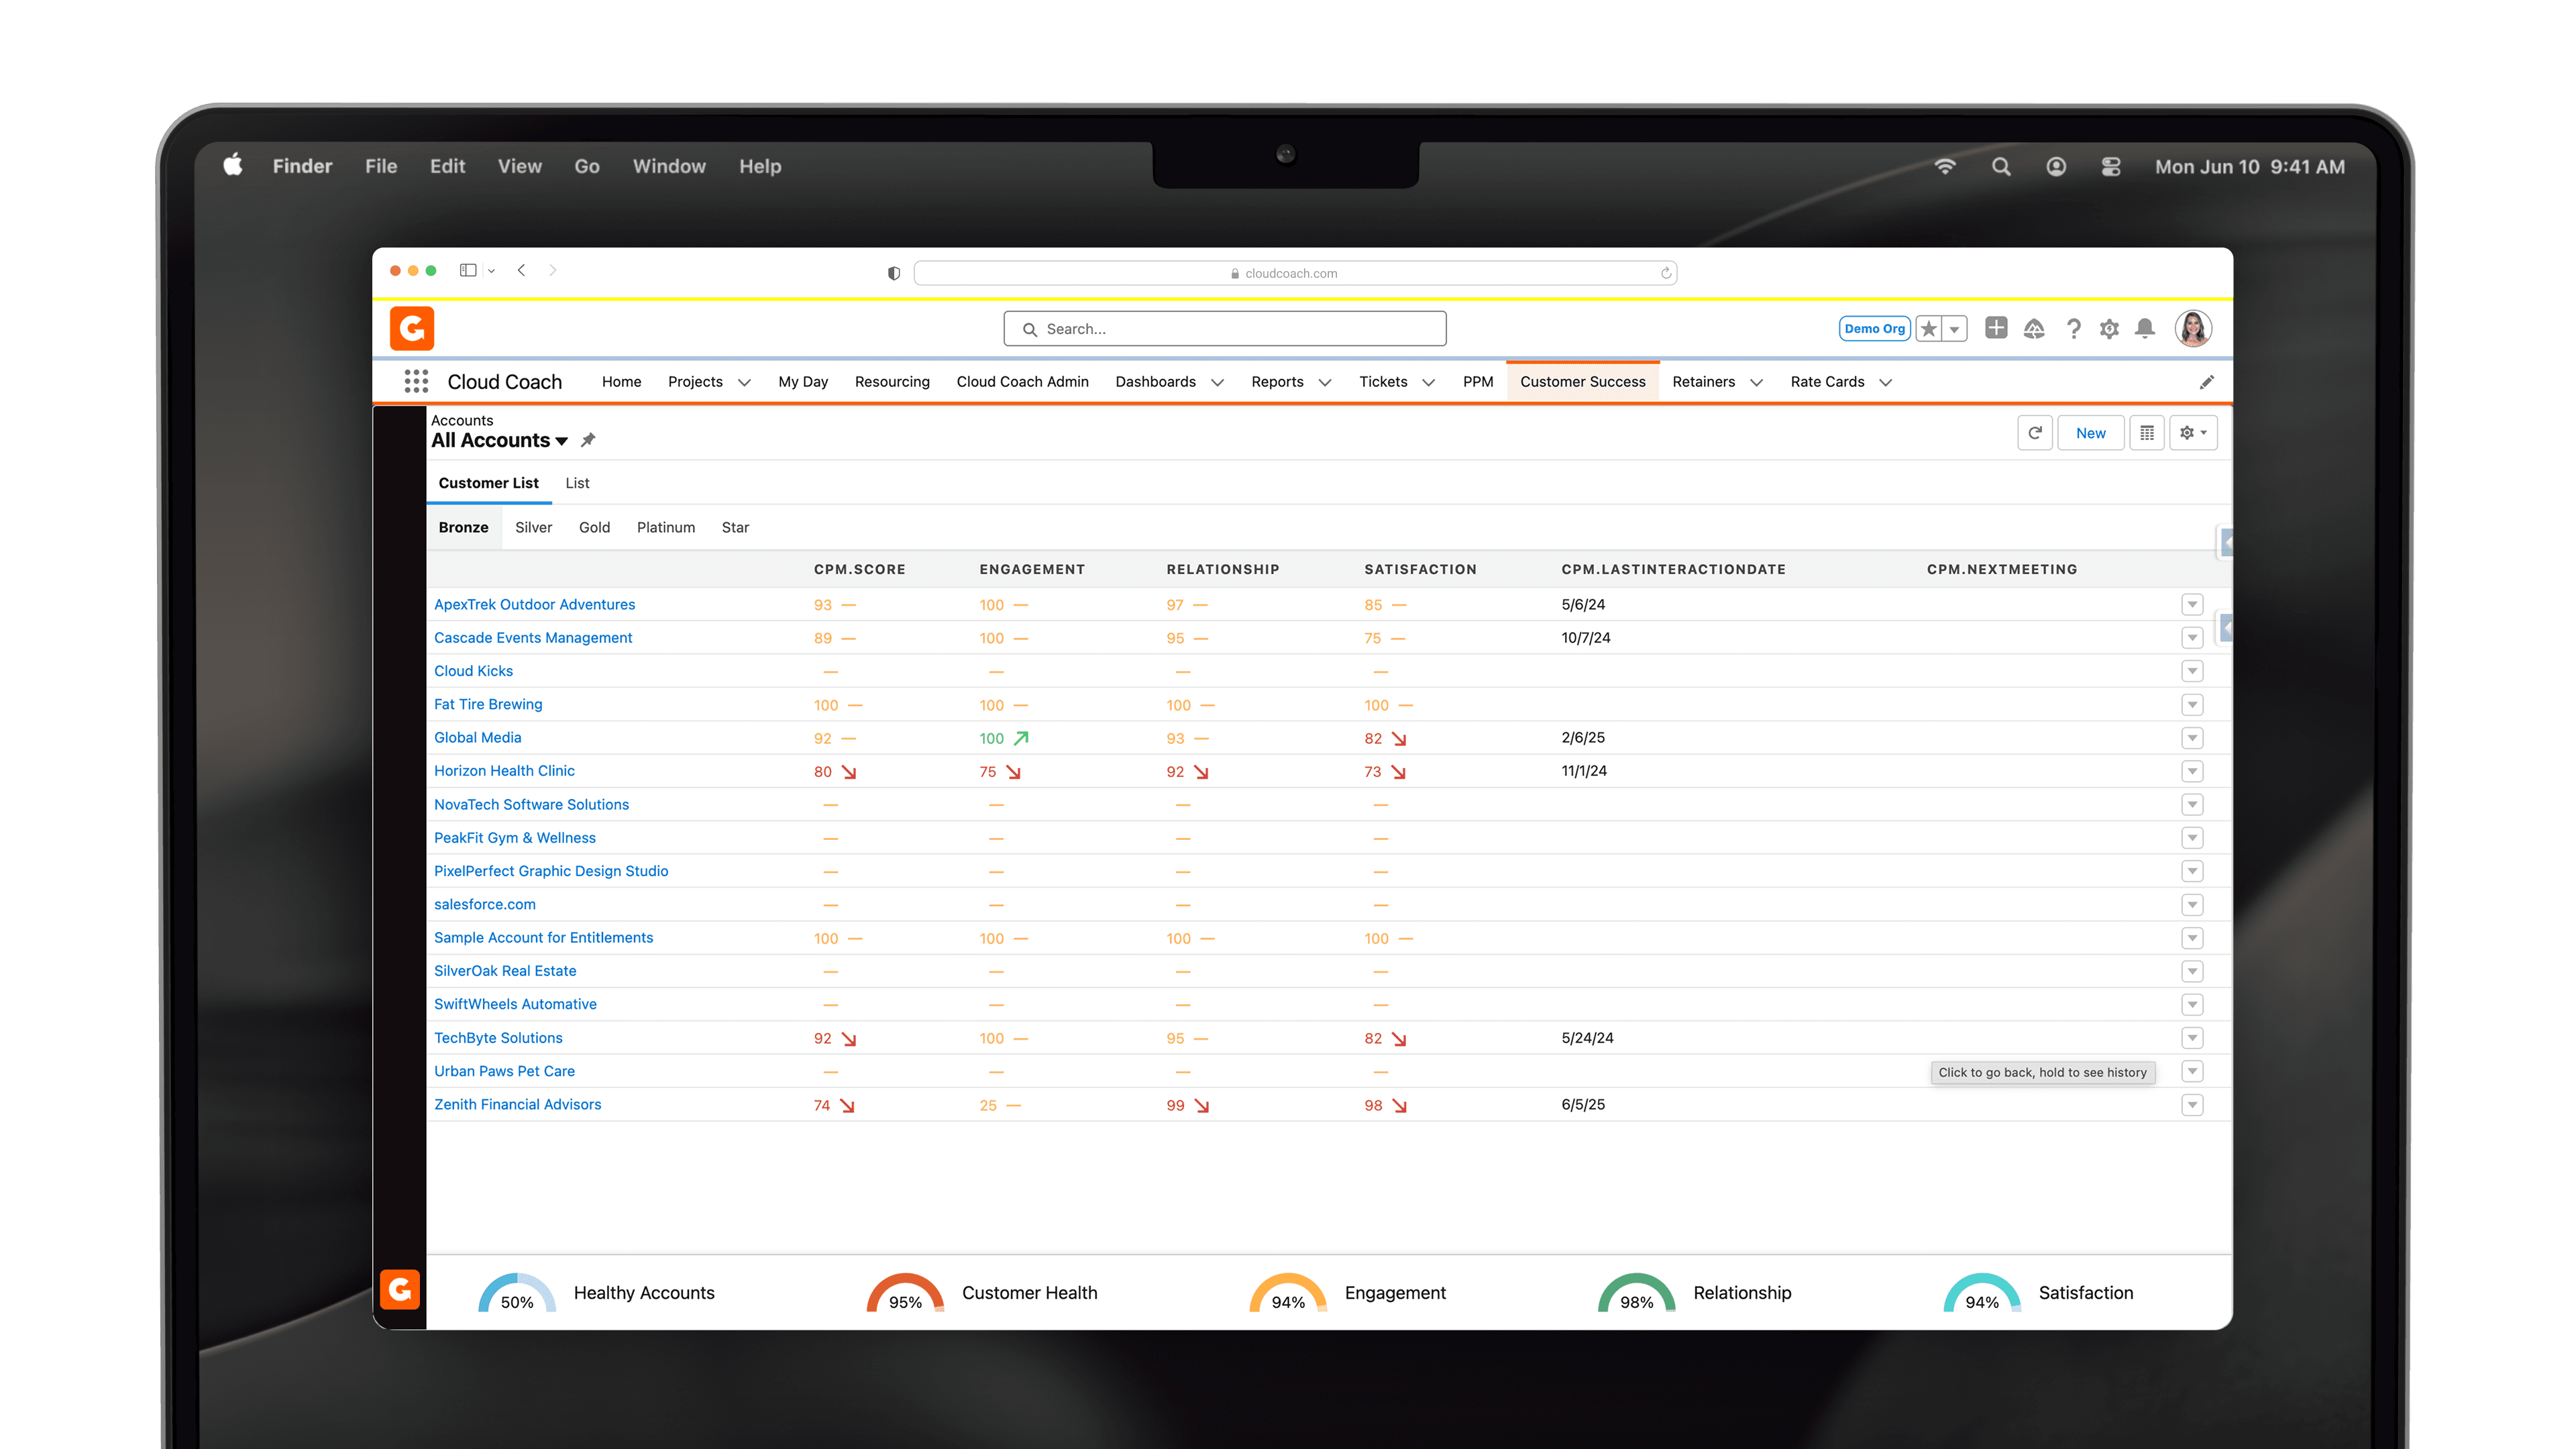The width and height of the screenshot is (2576, 1449).
Task: Open the app launcher grid icon
Action: [x=416, y=381]
